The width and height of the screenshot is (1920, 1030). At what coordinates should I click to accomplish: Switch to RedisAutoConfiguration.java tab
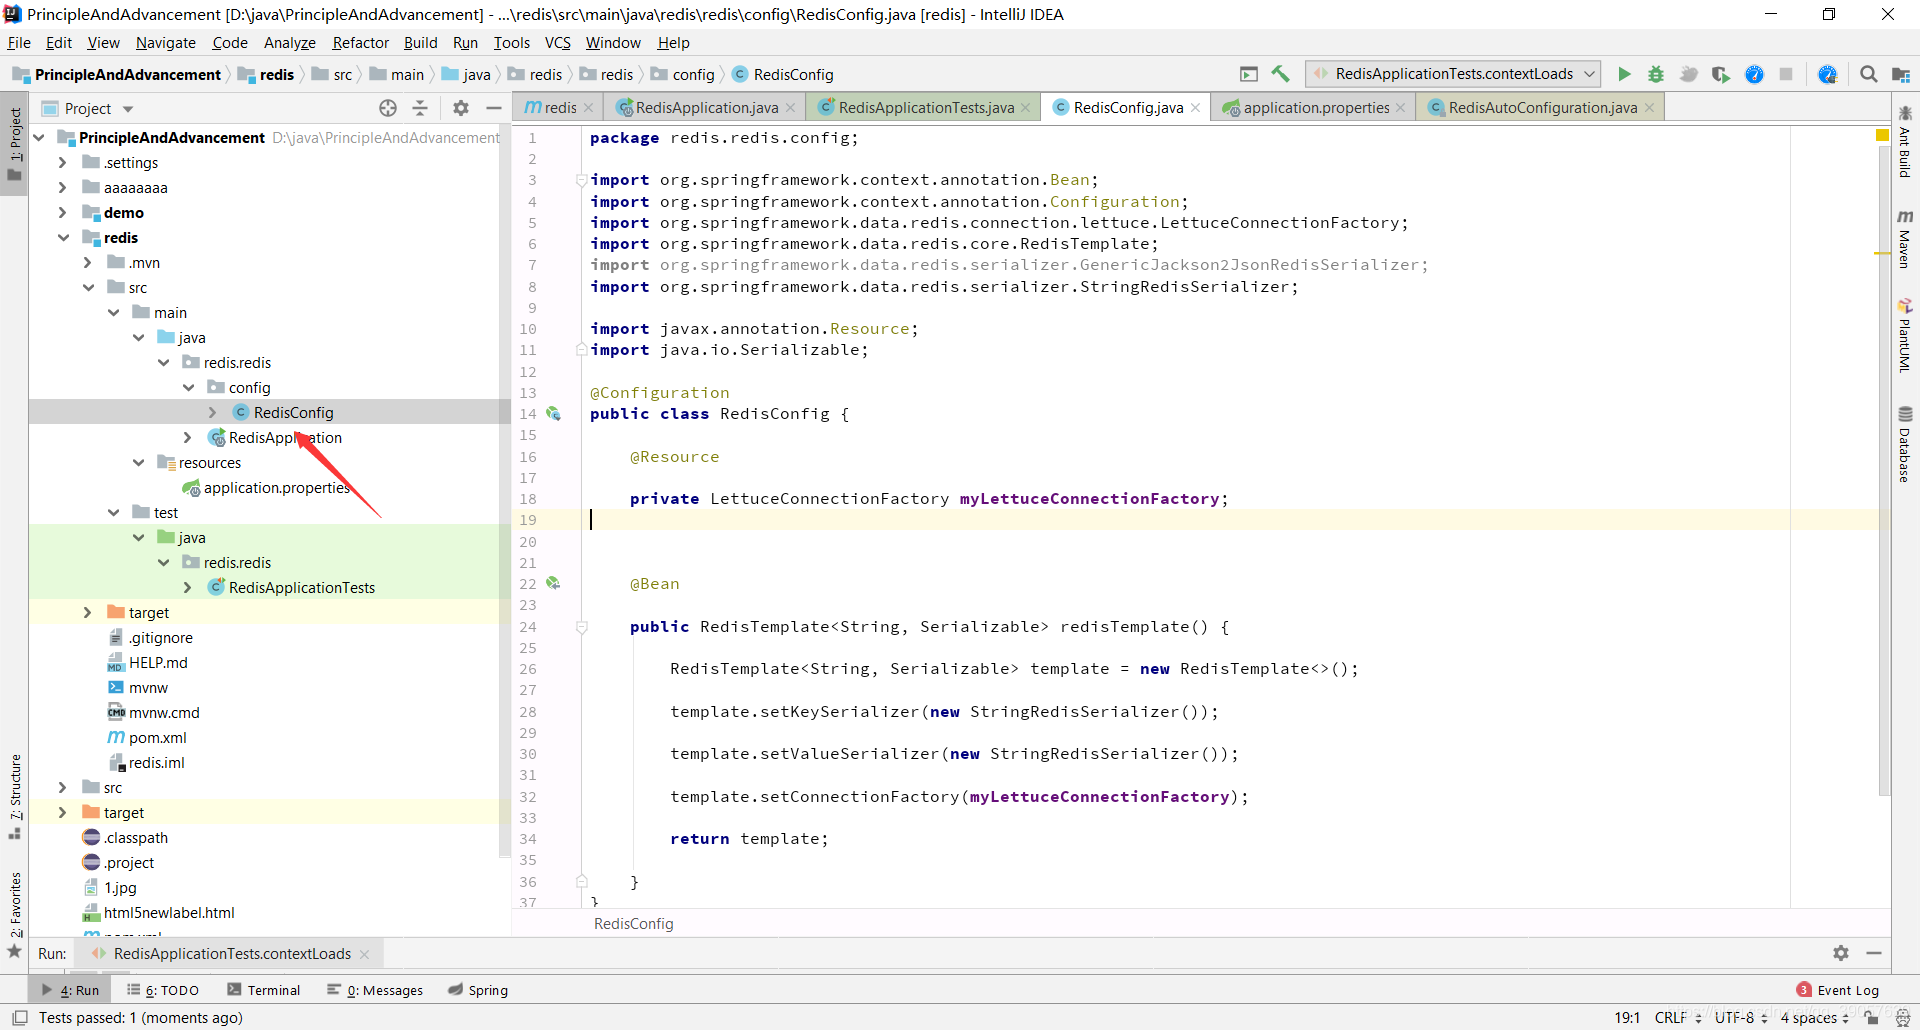click(1542, 108)
